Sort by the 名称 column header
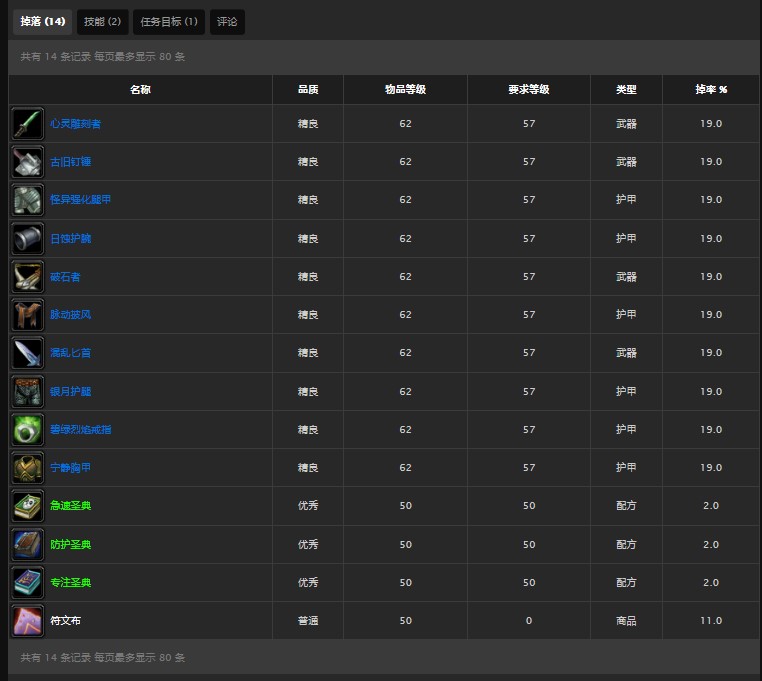This screenshot has width=762, height=681. [140, 90]
